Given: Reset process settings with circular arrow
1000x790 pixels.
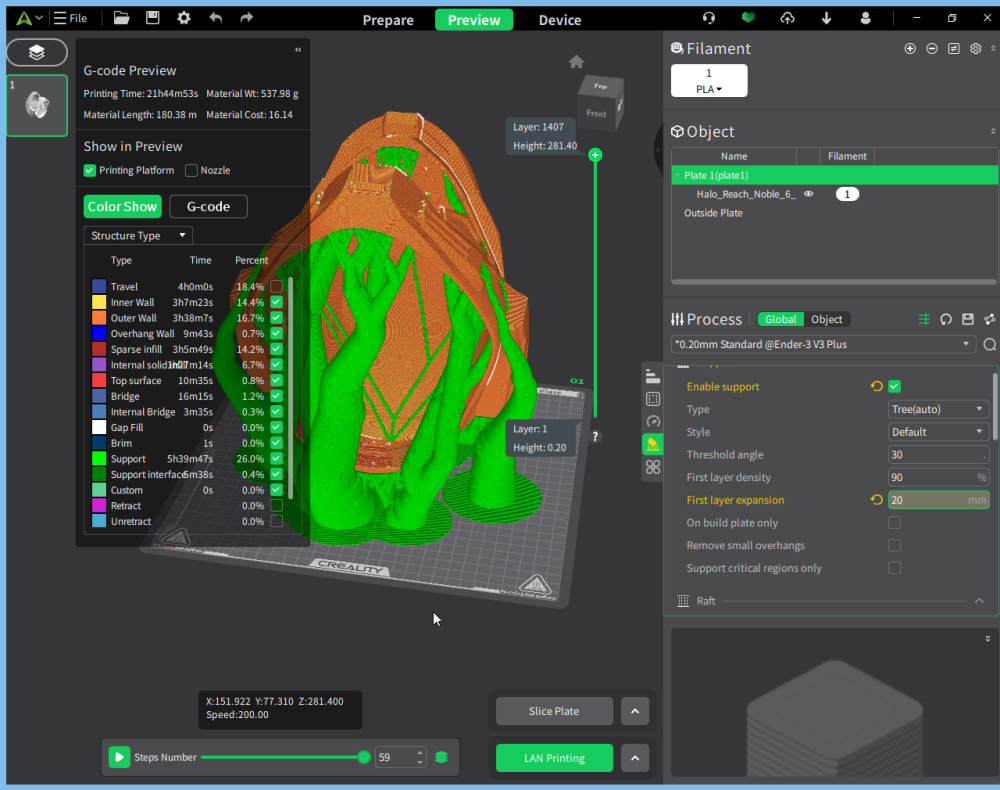Looking at the screenshot, I should (x=946, y=319).
